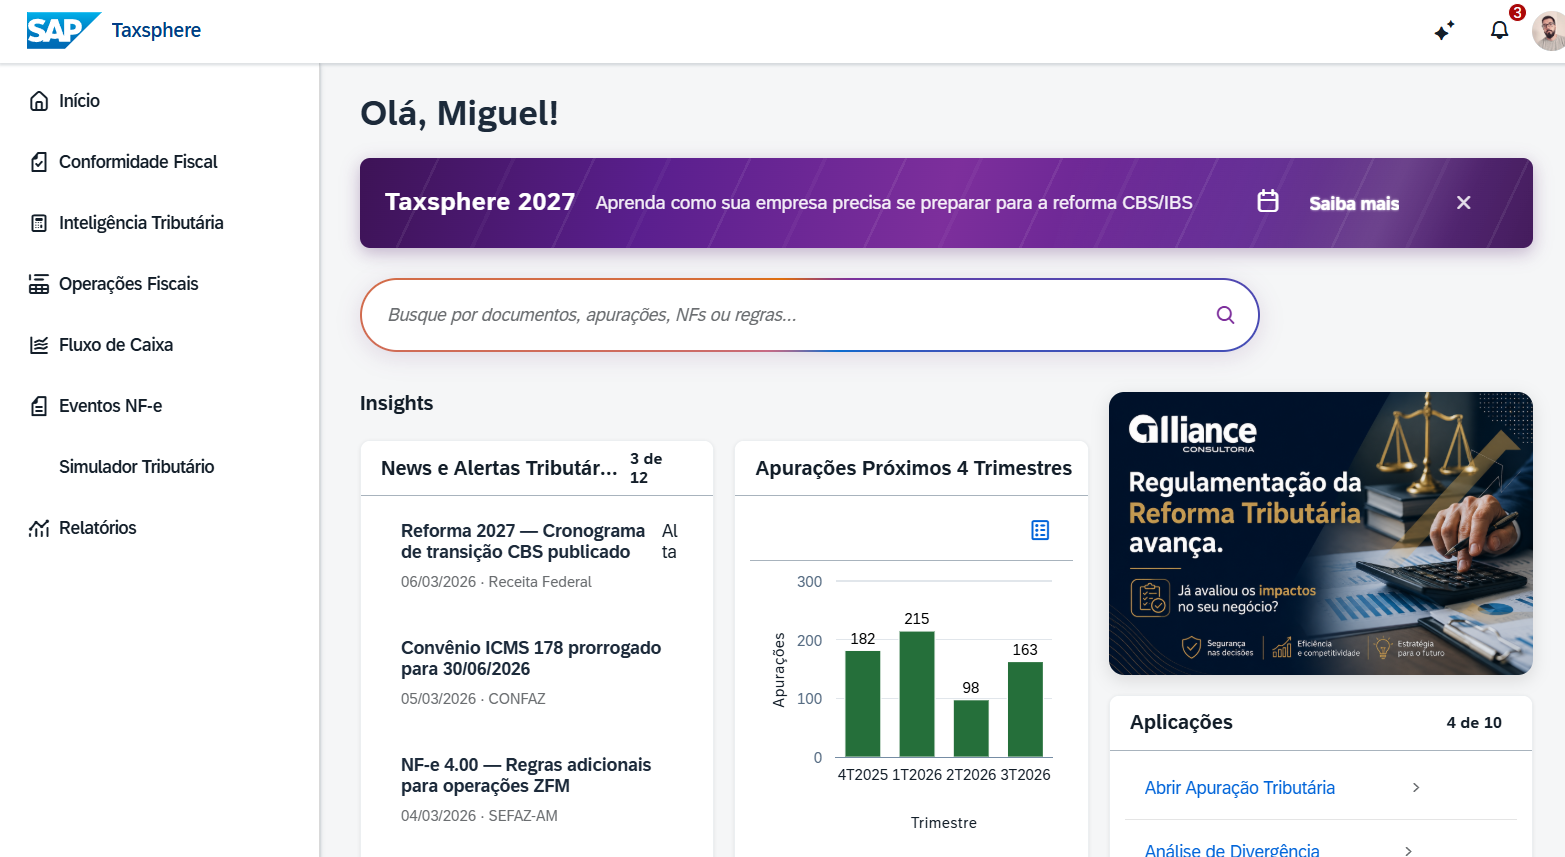Open the NF-e 4.00 regras adicionais news
The height and width of the screenshot is (857, 1565).
click(x=526, y=775)
